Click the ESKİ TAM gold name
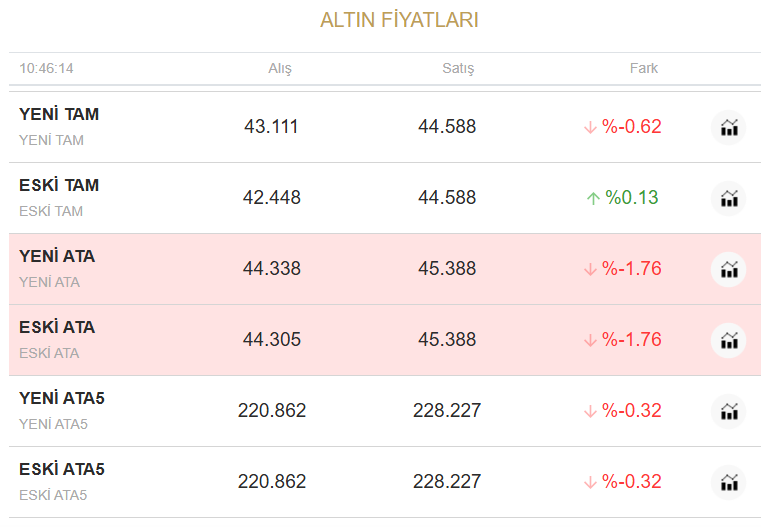The width and height of the screenshot is (761, 527). coord(59,186)
